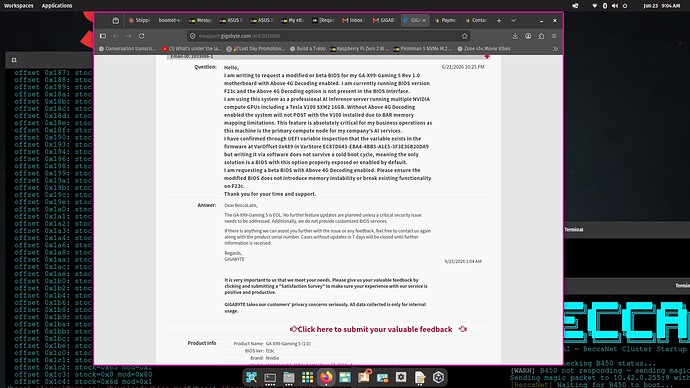Viewport: 690px width, 388px height.
Task: Toggle the Firefox sidebar button
Action: (103, 36)
